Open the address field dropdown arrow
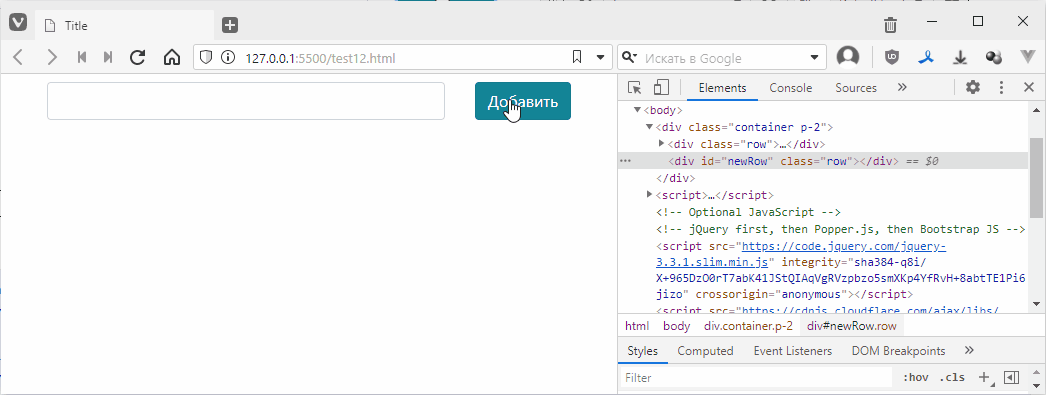Image resolution: width=1046 pixels, height=395 pixels. 600,58
